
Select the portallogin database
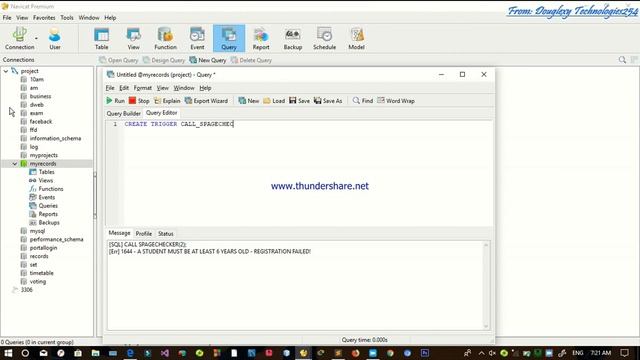[x=43, y=248]
